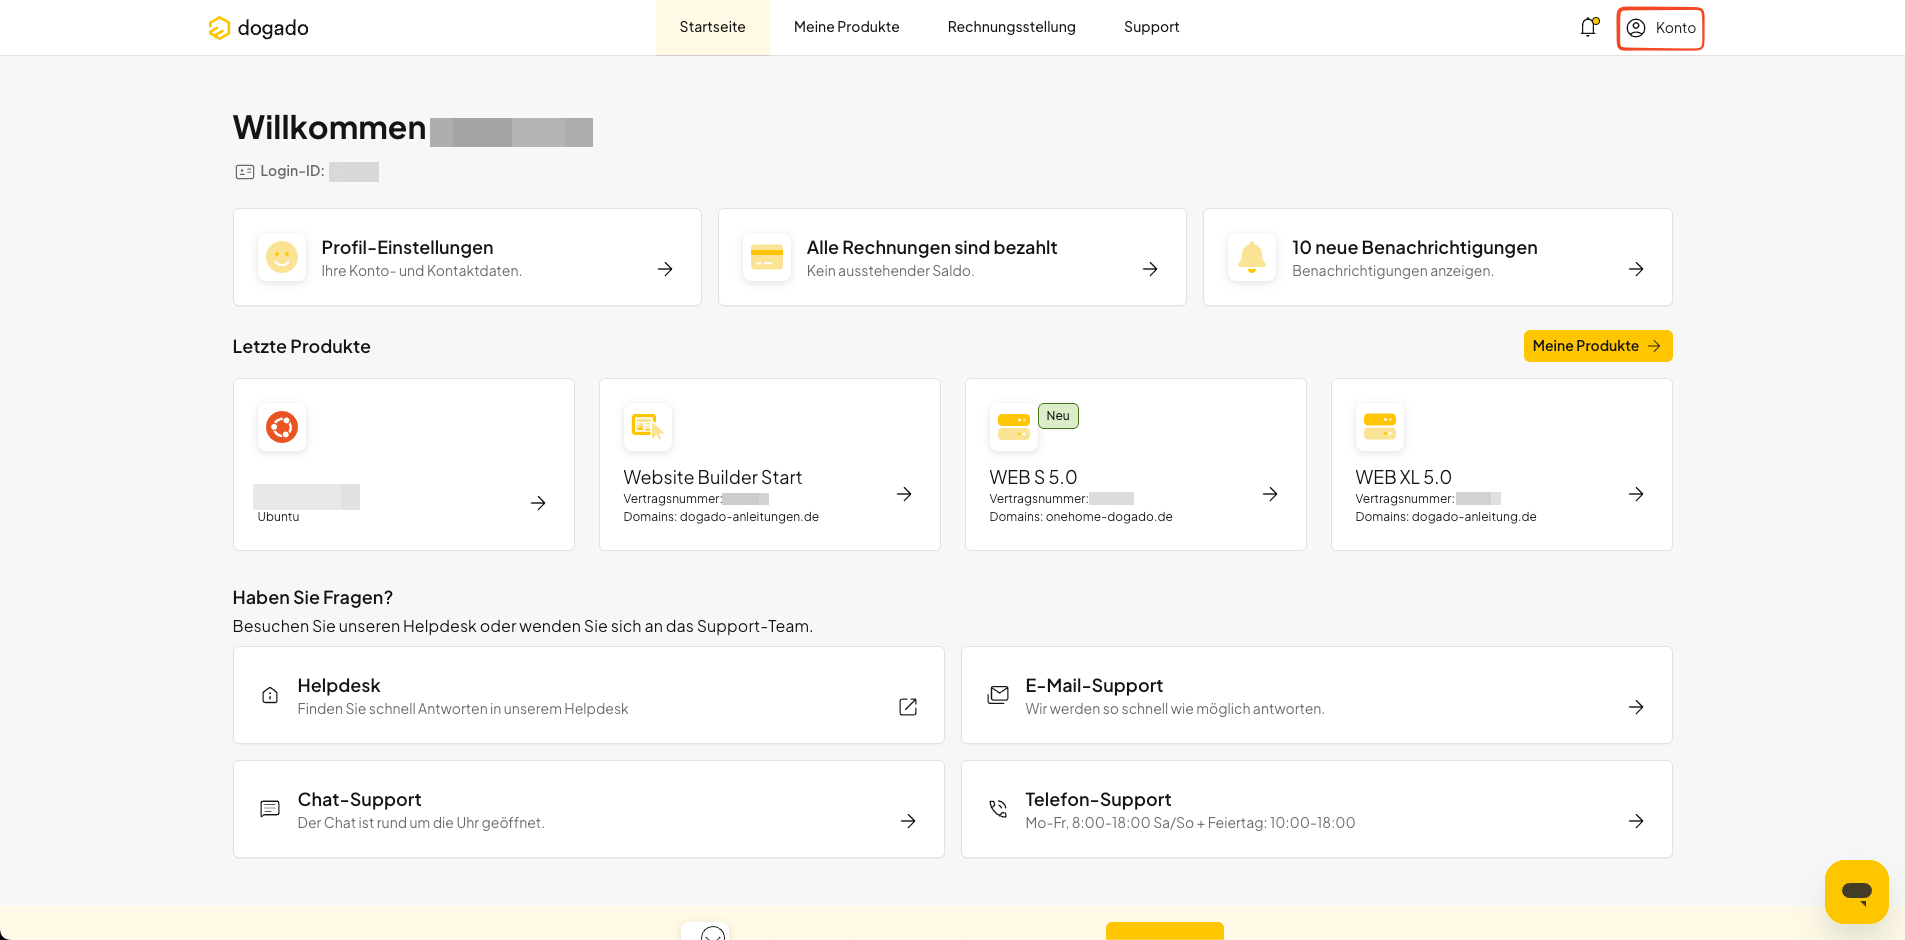
Task: Open the WEB S 5.0 product
Action: coord(1033,477)
